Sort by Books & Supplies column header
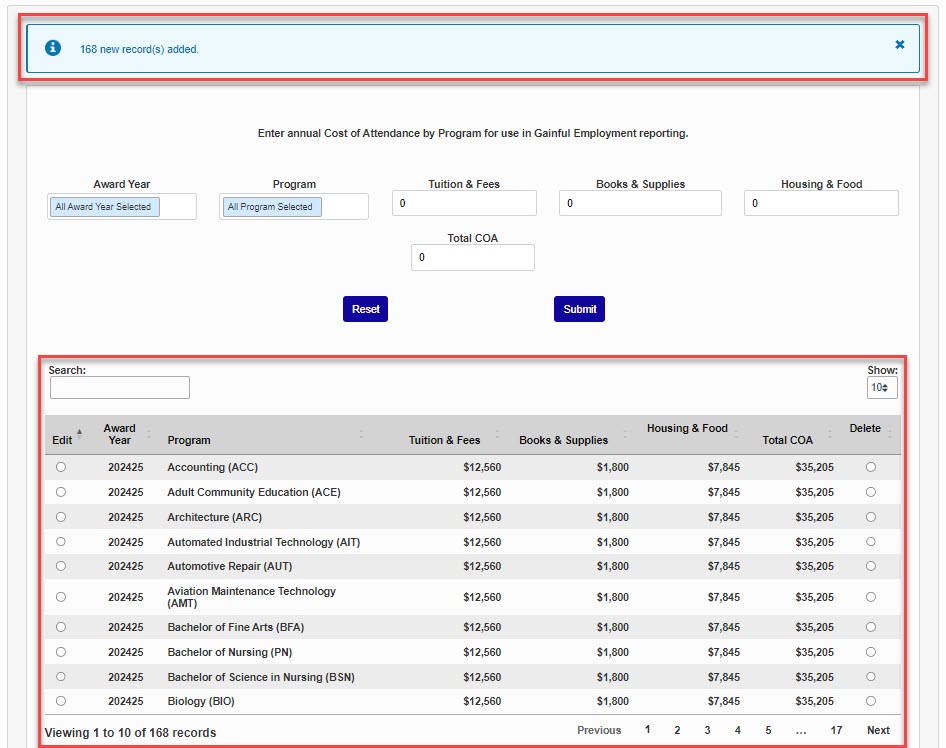 pyautogui.click(x=563, y=440)
